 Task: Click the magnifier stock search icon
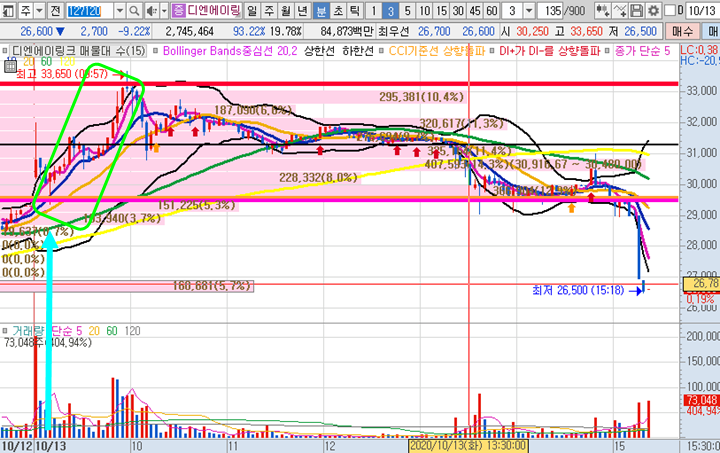point(134,10)
